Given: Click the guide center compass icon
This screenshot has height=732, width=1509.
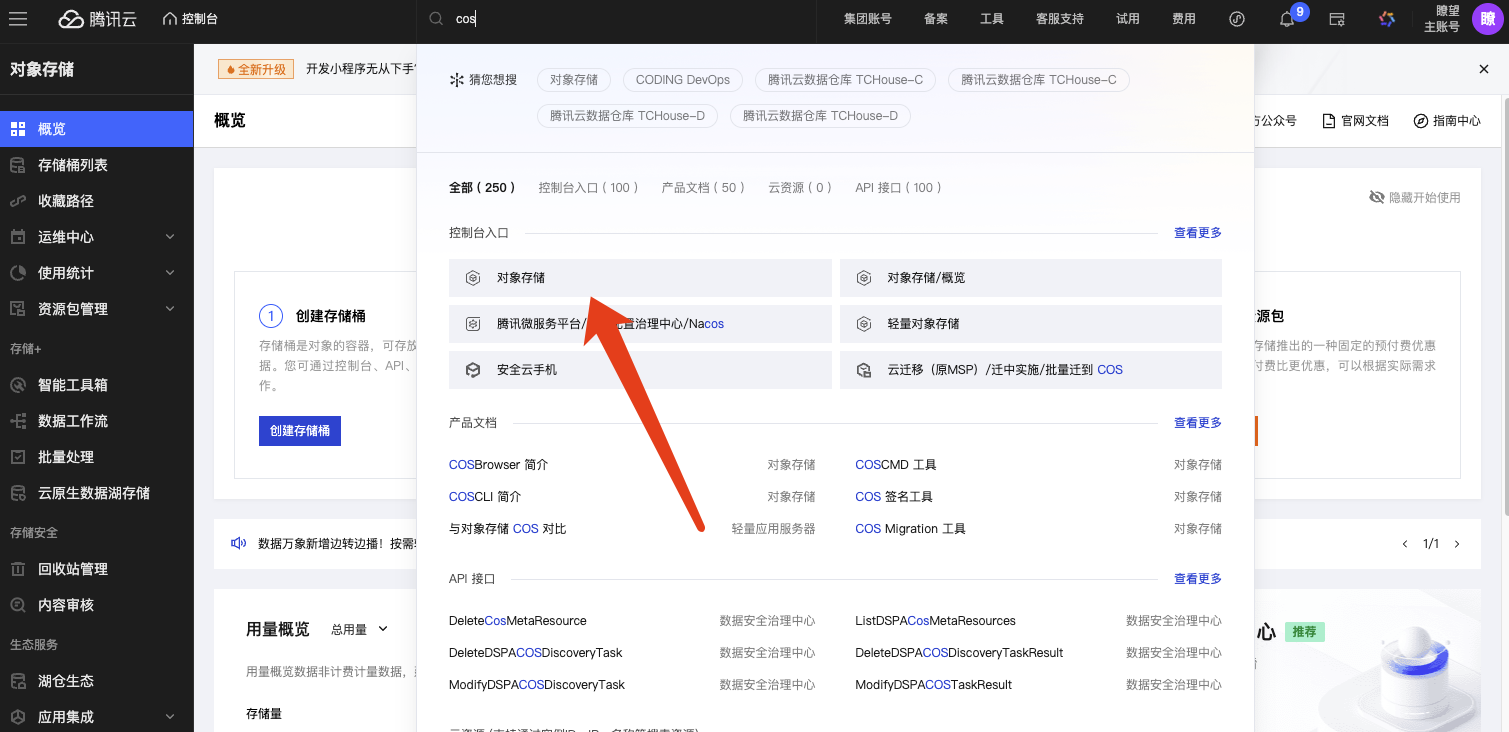Looking at the screenshot, I should coord(1420,121).
